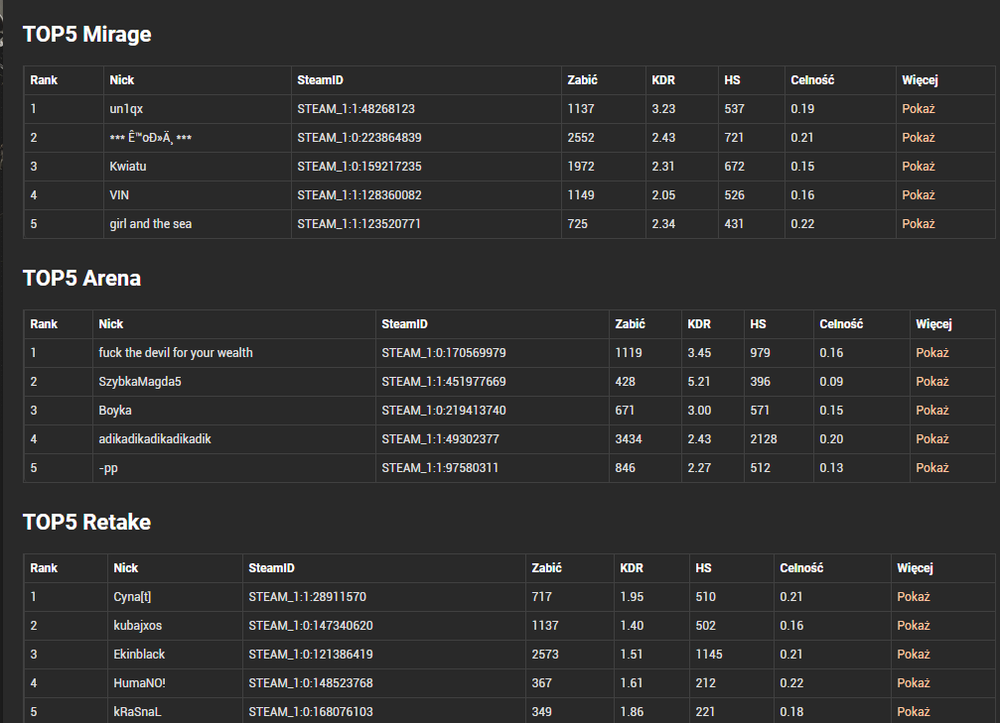Select HS value 2128
Image resolution: width=1000 pixels, height=723 pixels.
pos(763,439)
